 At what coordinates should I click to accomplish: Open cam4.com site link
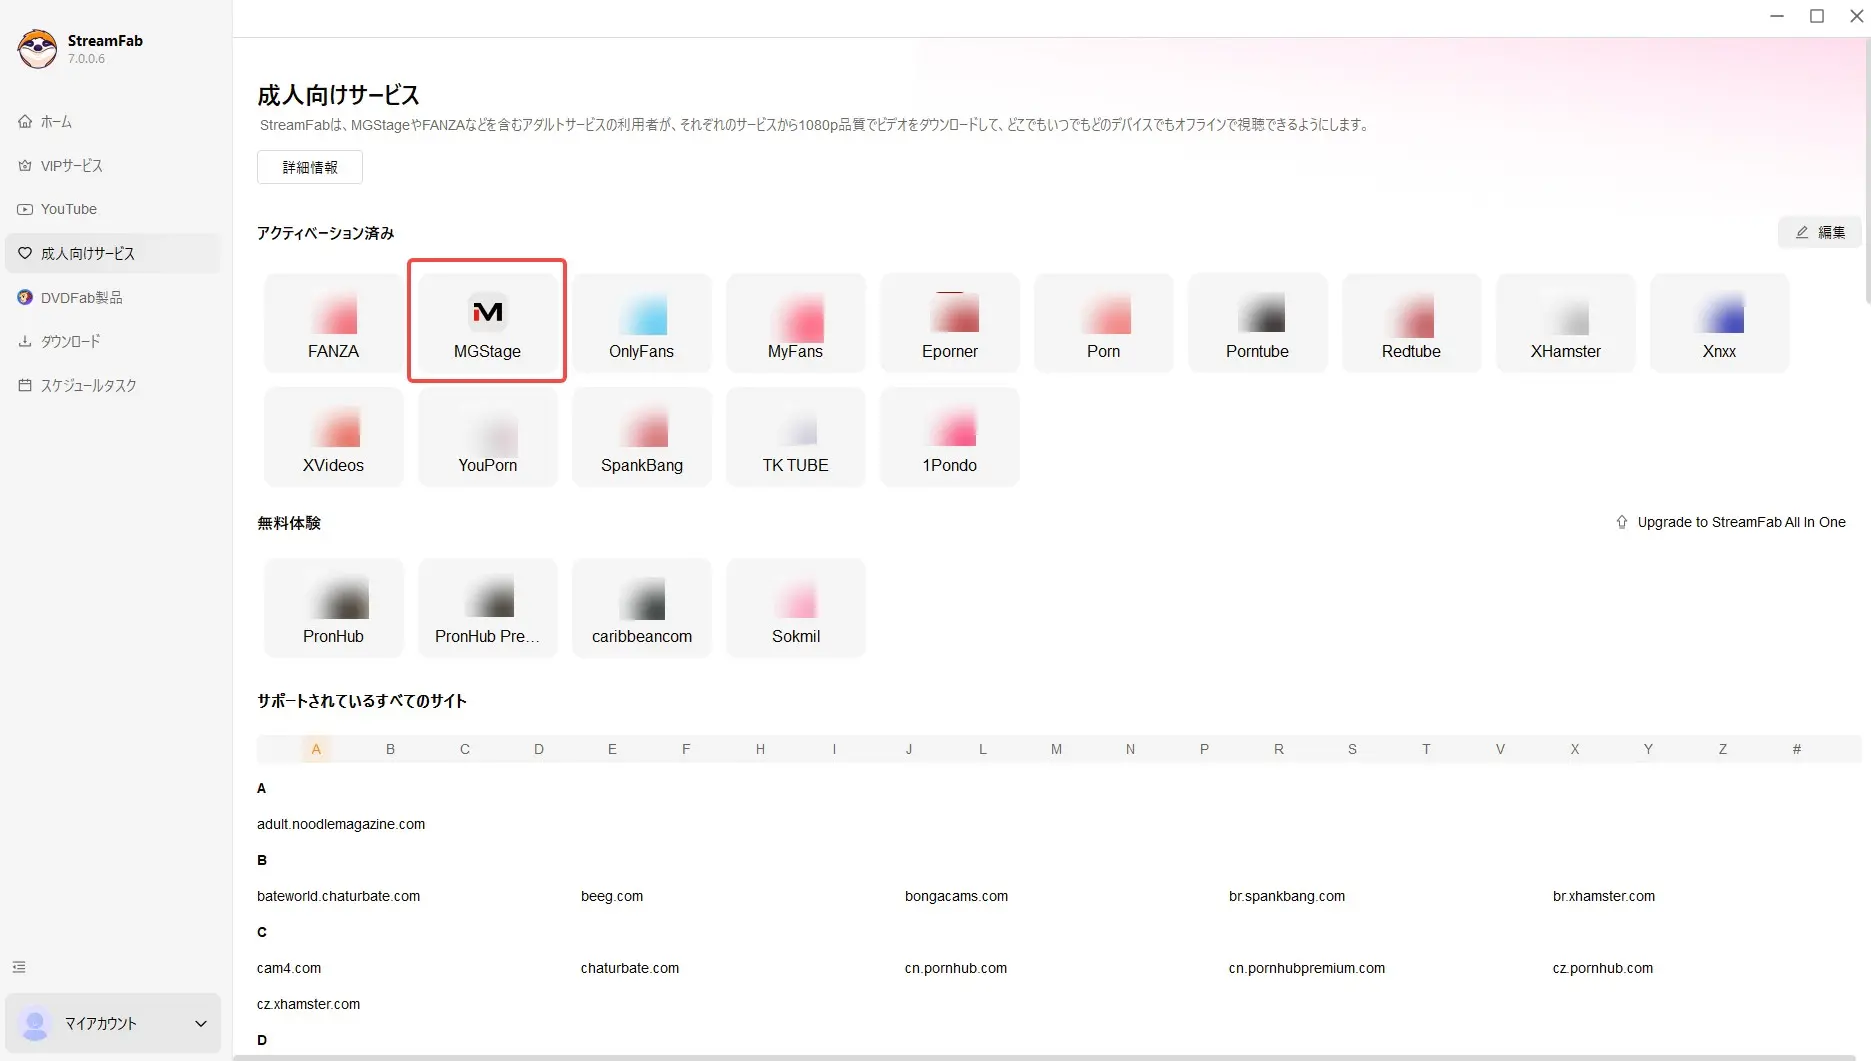(x=289, y=968)
